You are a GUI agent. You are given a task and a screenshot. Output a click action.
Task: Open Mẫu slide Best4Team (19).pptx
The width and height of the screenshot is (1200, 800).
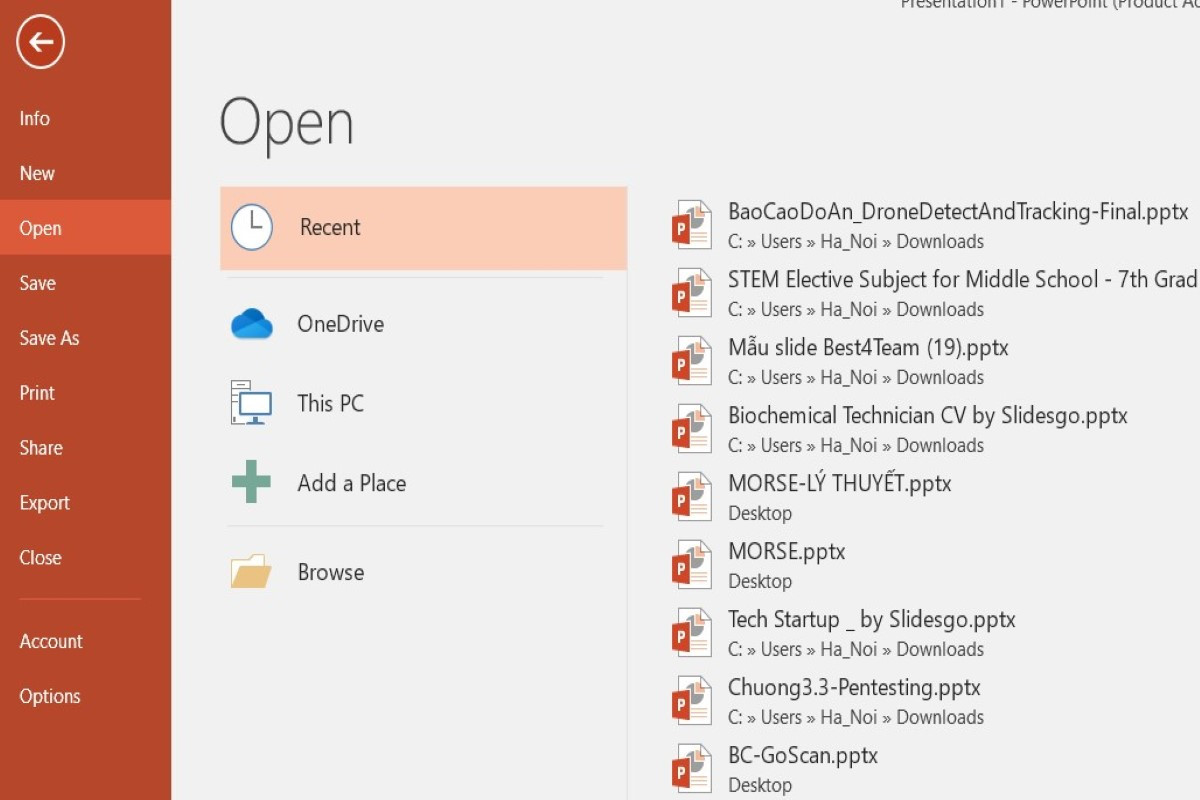pyautogui.click(x=868, y=348)
